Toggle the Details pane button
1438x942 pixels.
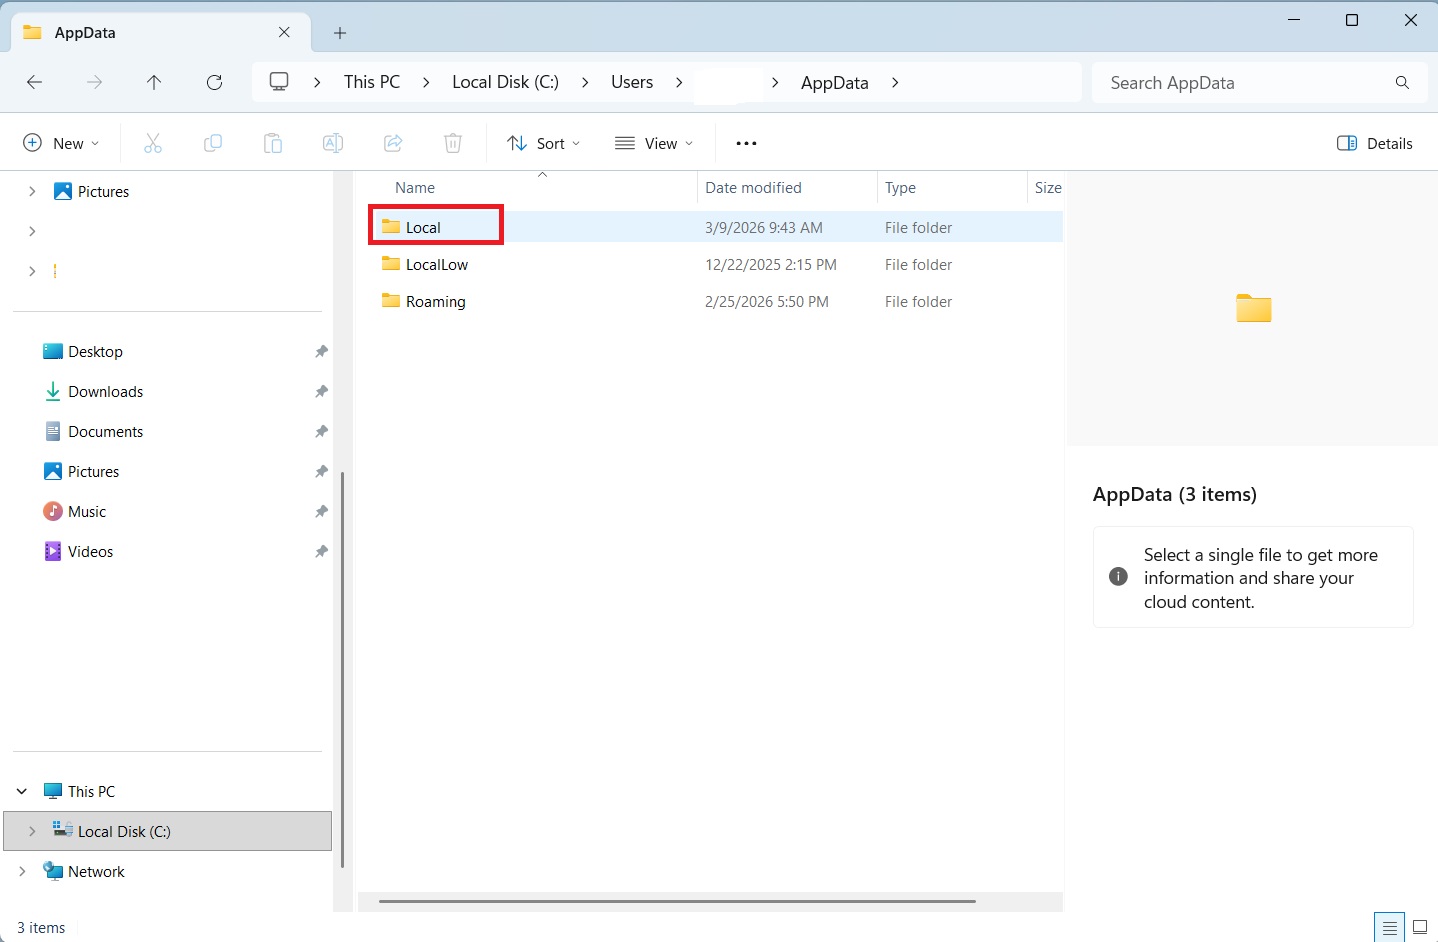click(1374, 144)
